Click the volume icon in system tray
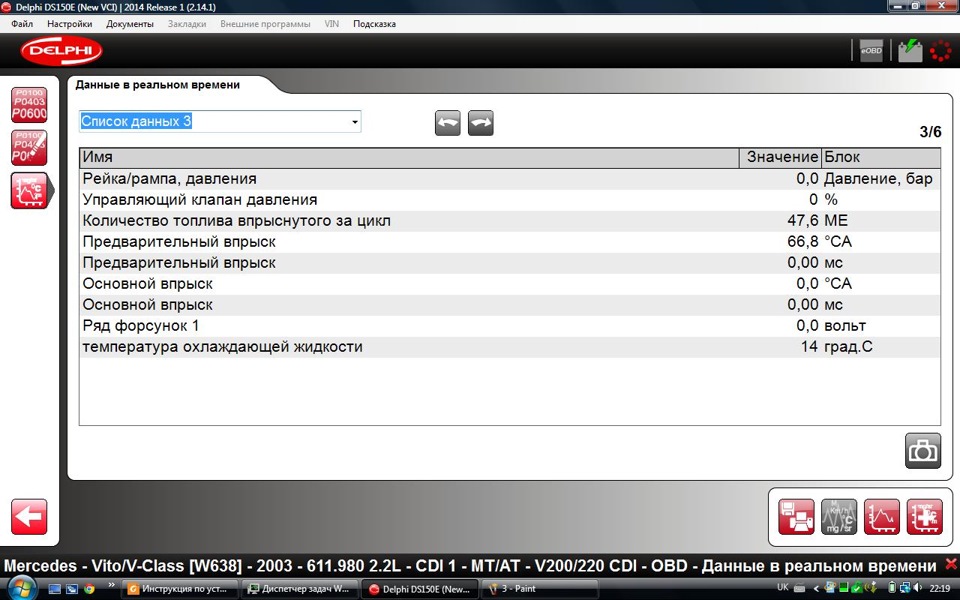Screen dimensions: 960x600 917,588
